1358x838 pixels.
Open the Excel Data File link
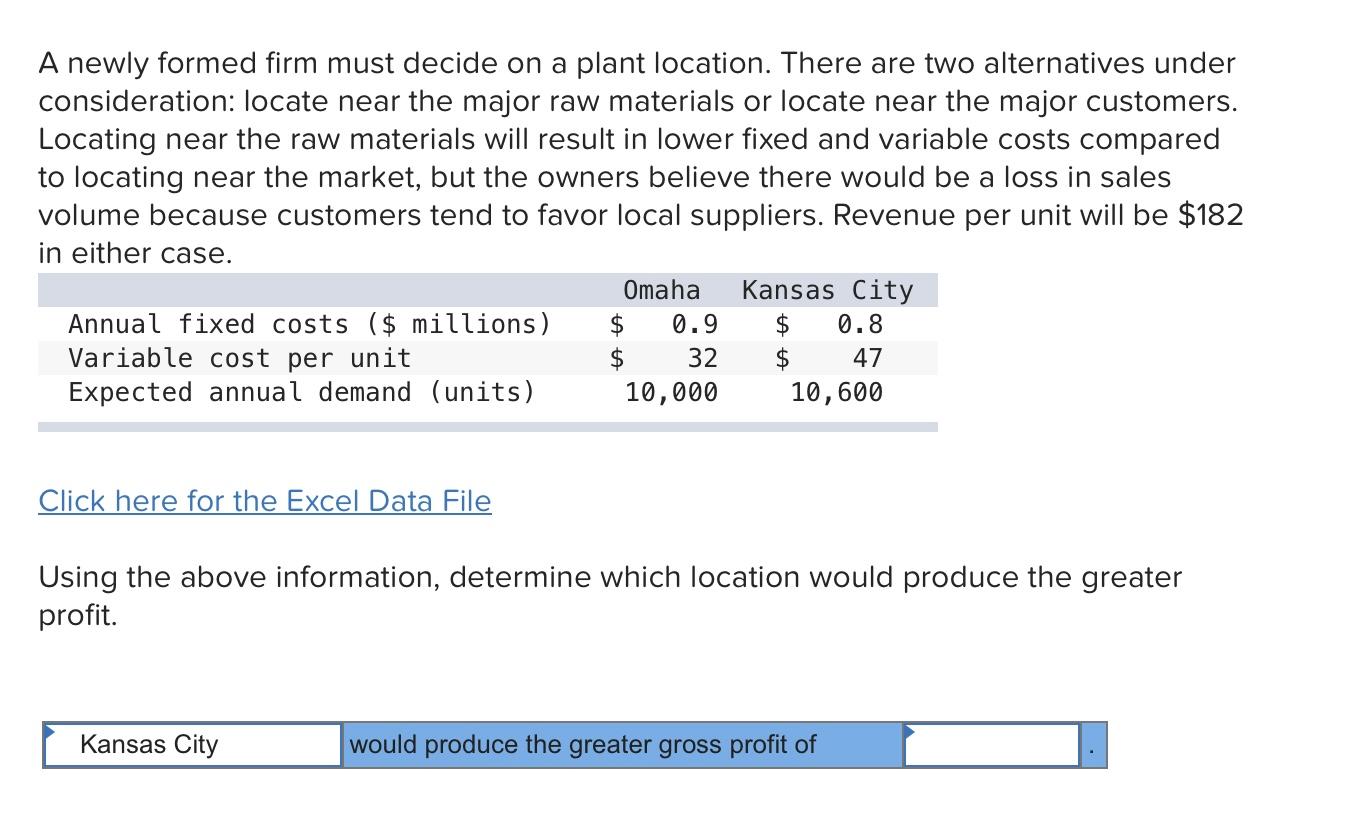click(265, 501)
